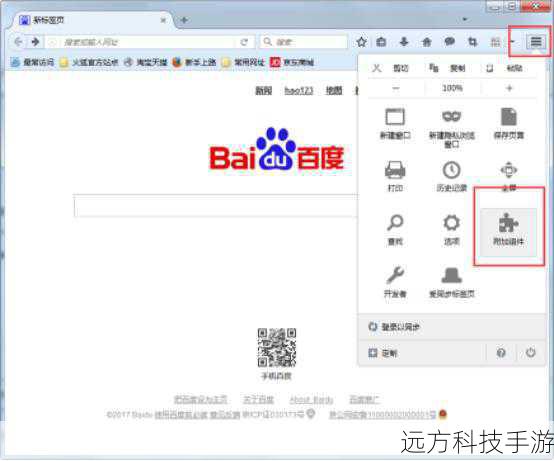Open the hamburger menu button
The height and width of the screenshot is (461, 554).
pyautogui.click(x=536, y=42)
